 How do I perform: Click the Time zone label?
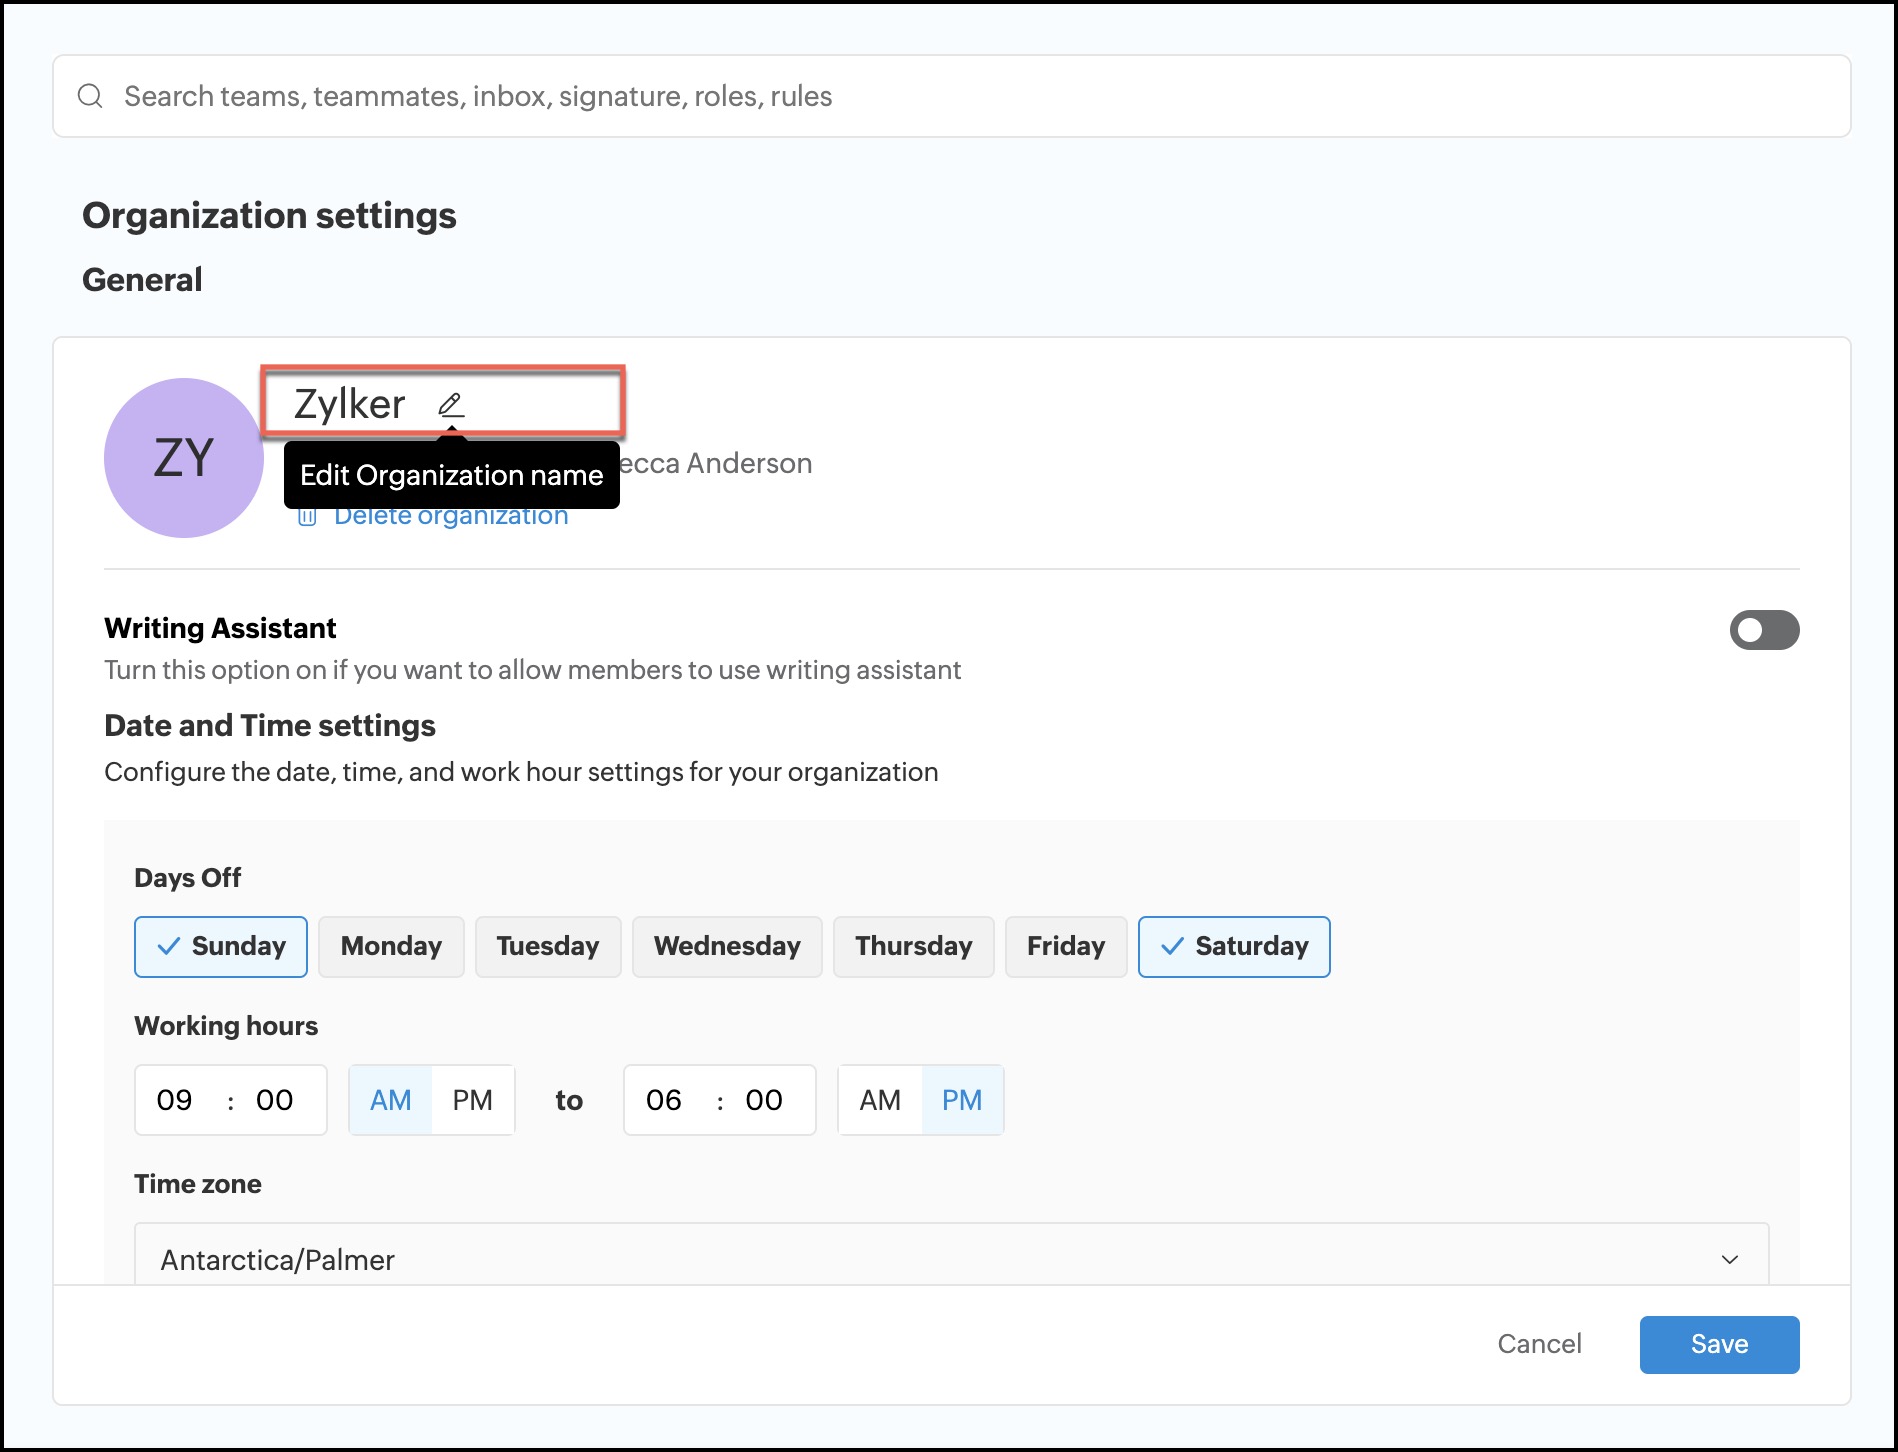click(198, 1184)
